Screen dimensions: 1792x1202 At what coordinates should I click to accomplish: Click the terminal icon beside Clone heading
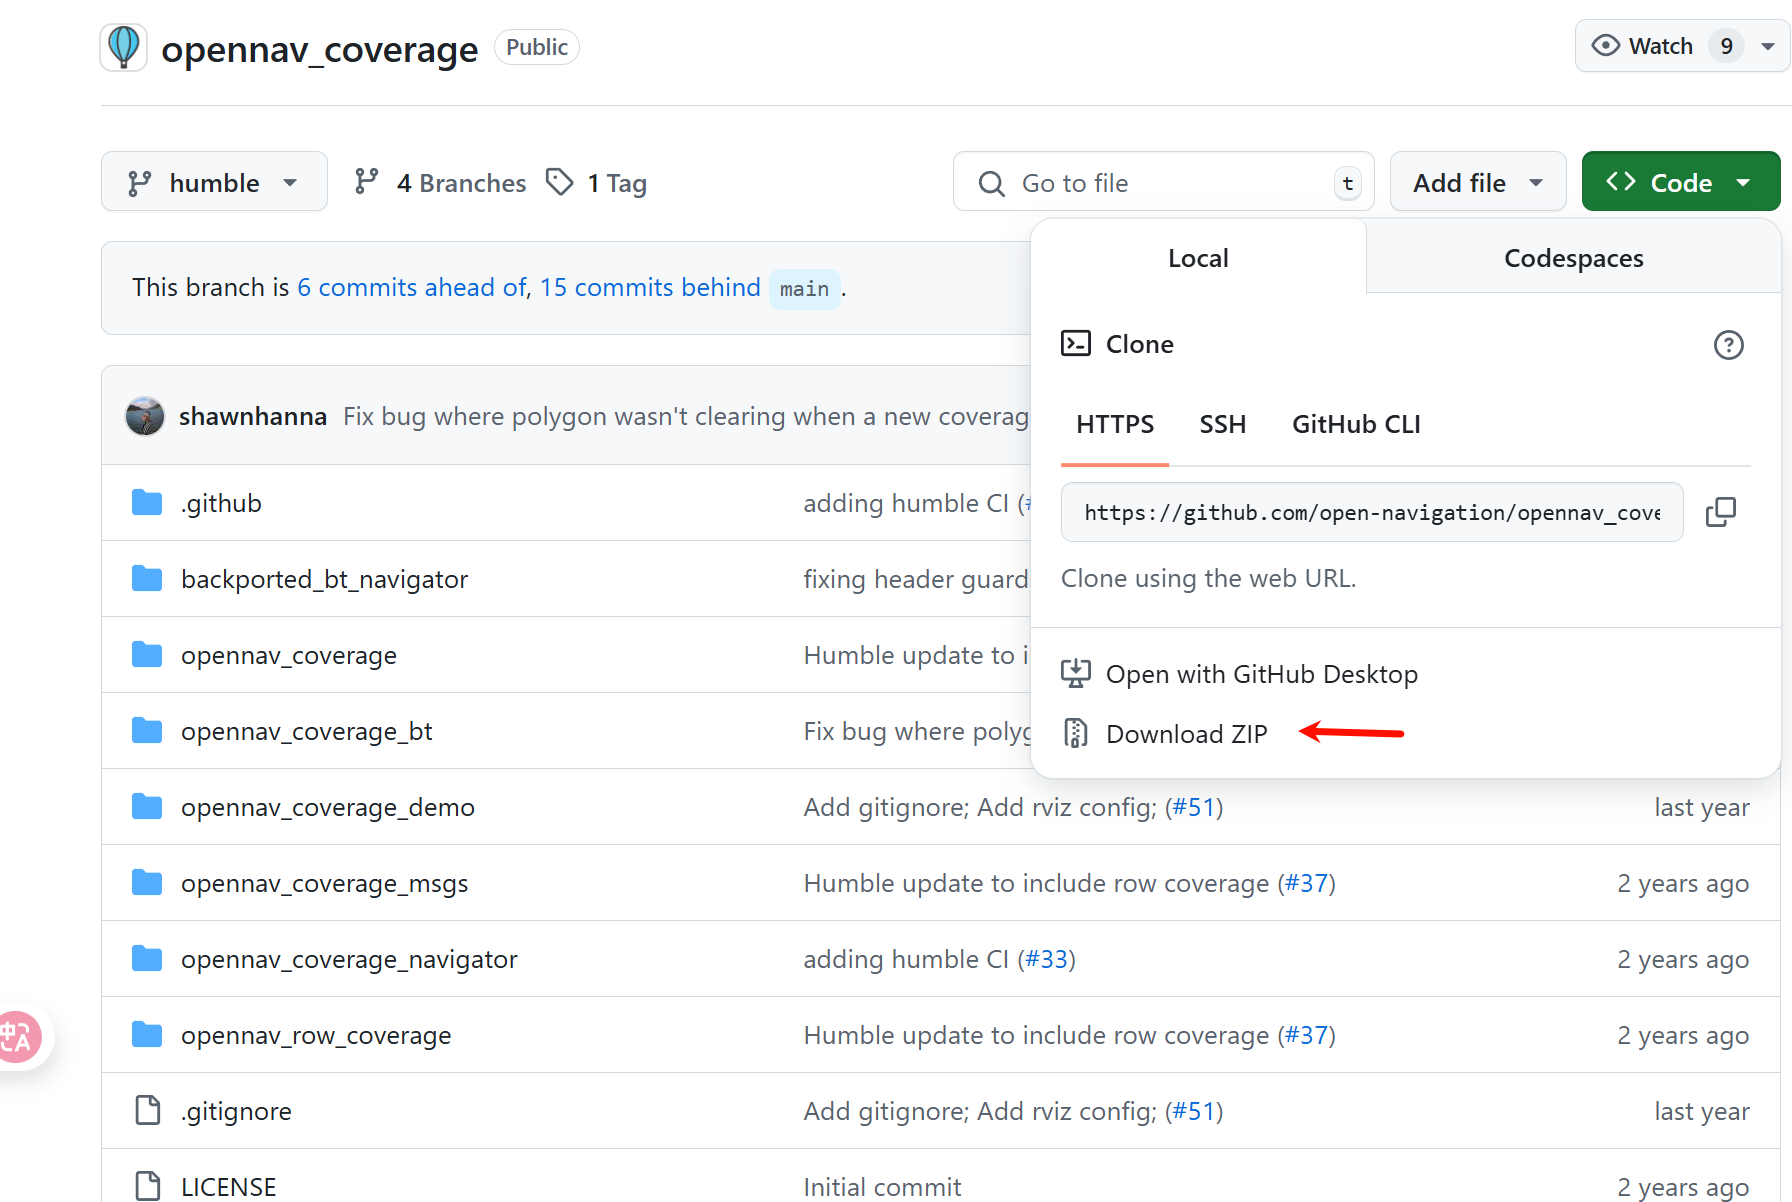coord(1077,343)
